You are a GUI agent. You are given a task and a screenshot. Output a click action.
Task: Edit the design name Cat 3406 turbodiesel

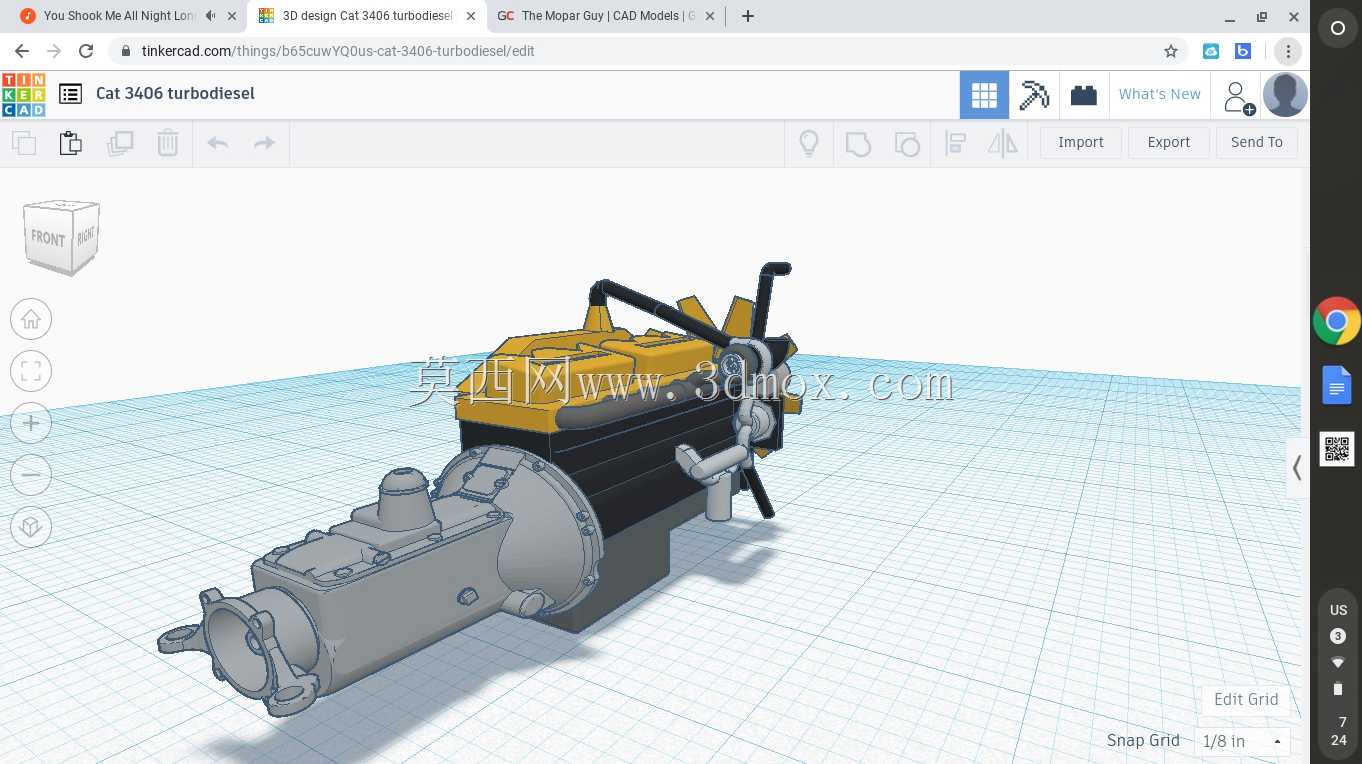(175, 93)
